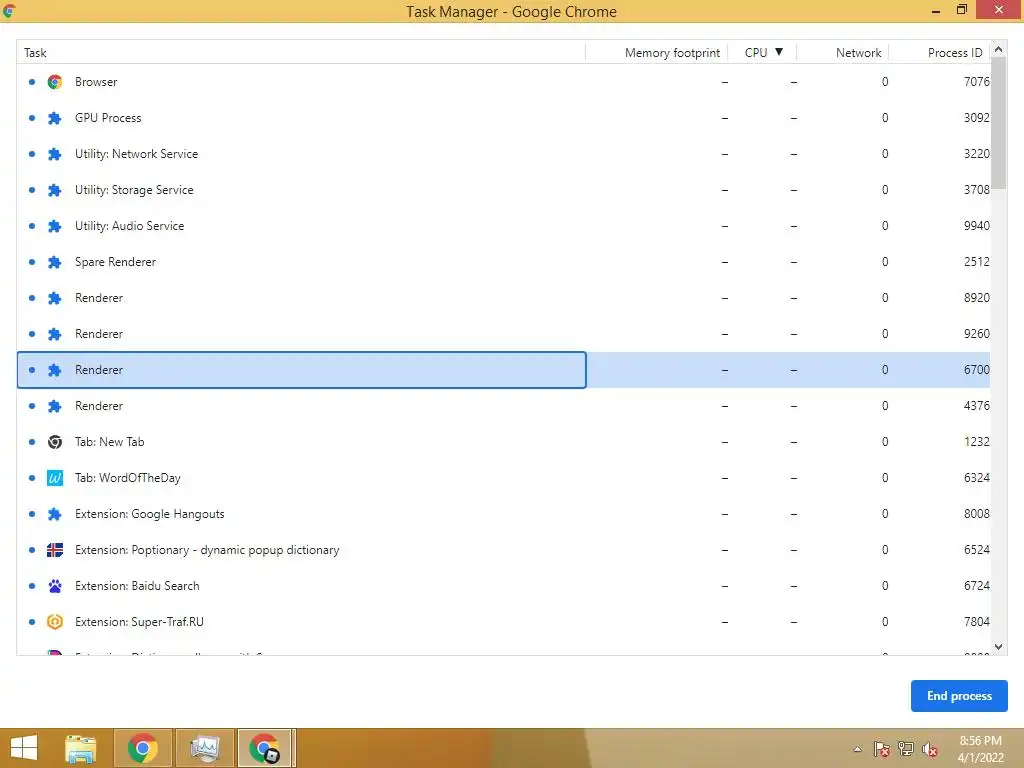Close the Task Manager window
Image resolution: width=1024 pixels, height=768 pixels.
[999, 10]
